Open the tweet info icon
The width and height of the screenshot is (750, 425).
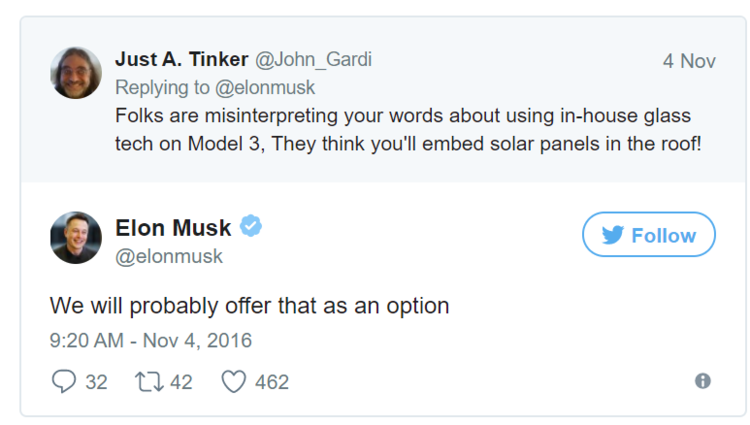click(702, 381)
